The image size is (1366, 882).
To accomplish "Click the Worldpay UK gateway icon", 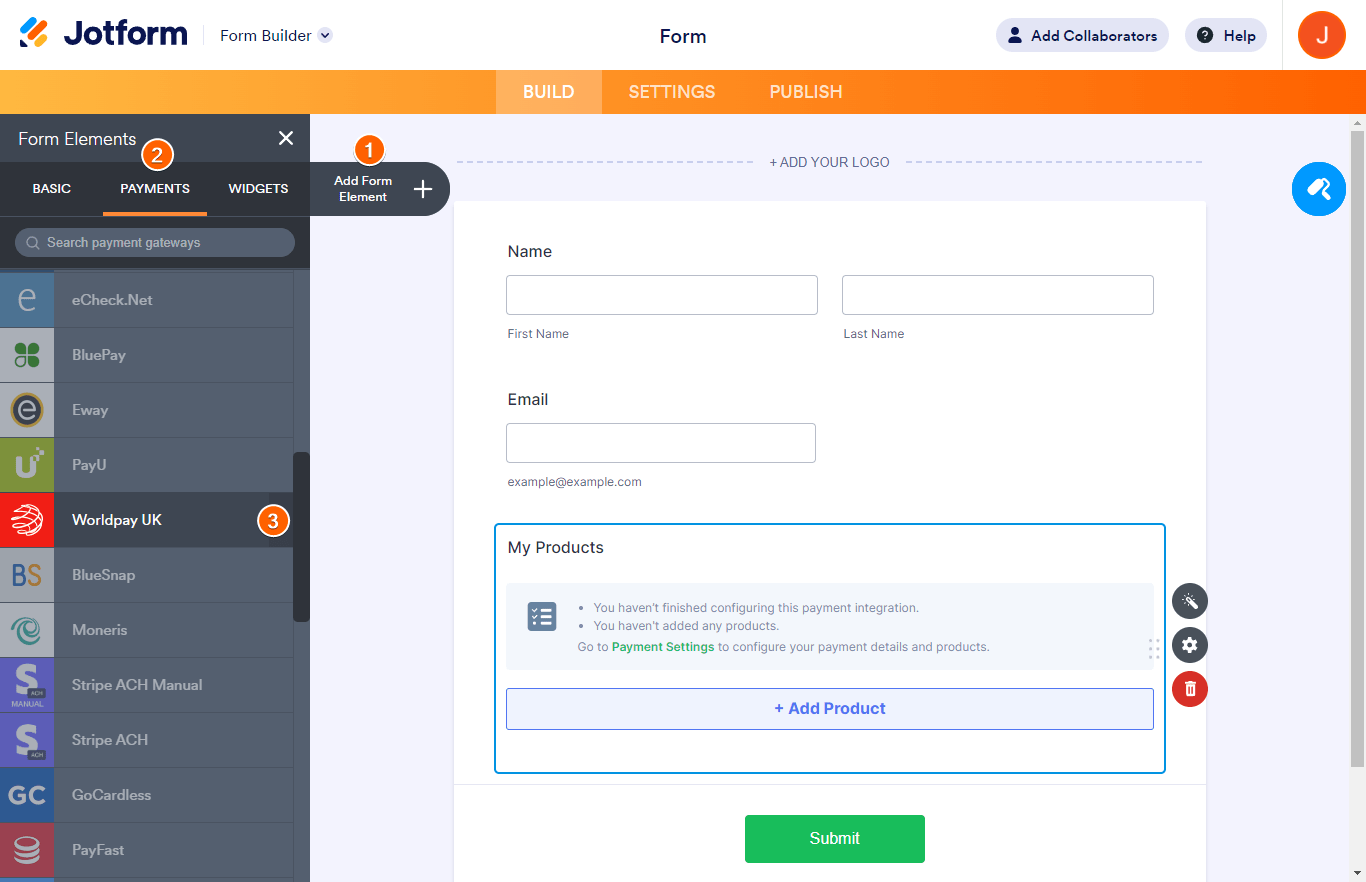I will pyautogui.click(x=27, y=520).
